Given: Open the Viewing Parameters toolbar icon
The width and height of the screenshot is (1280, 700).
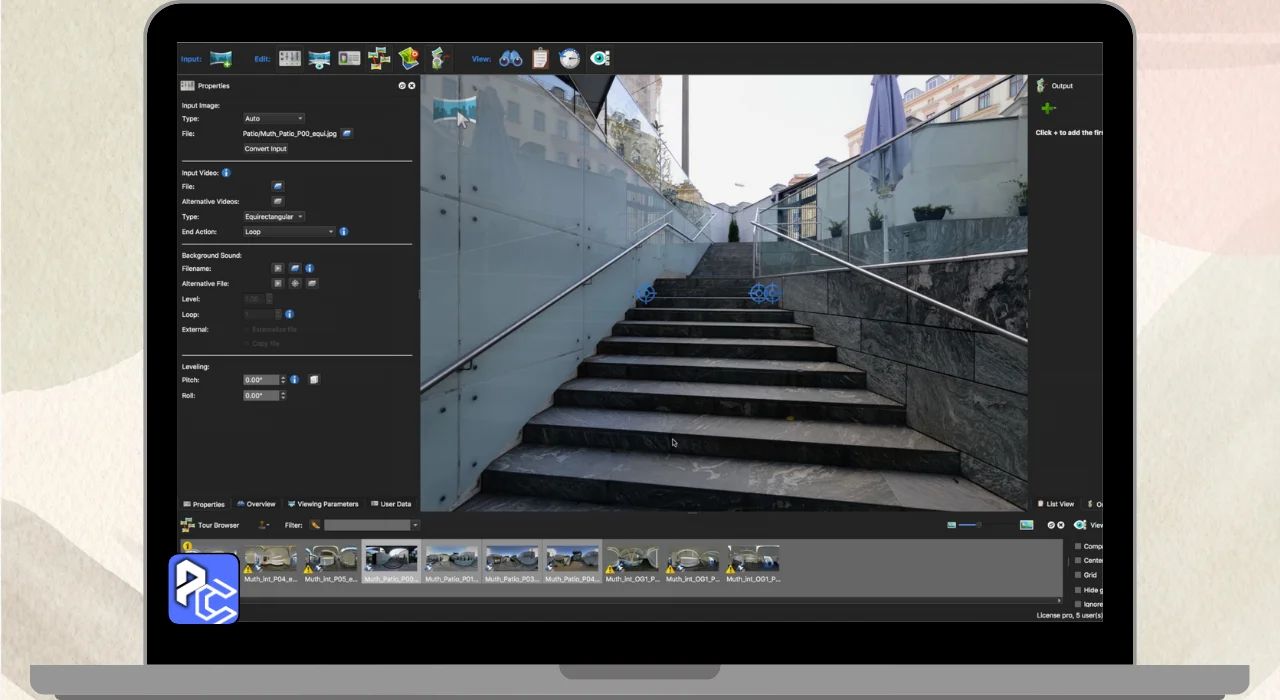Looking at the screenshot, I should coord(319,59).
